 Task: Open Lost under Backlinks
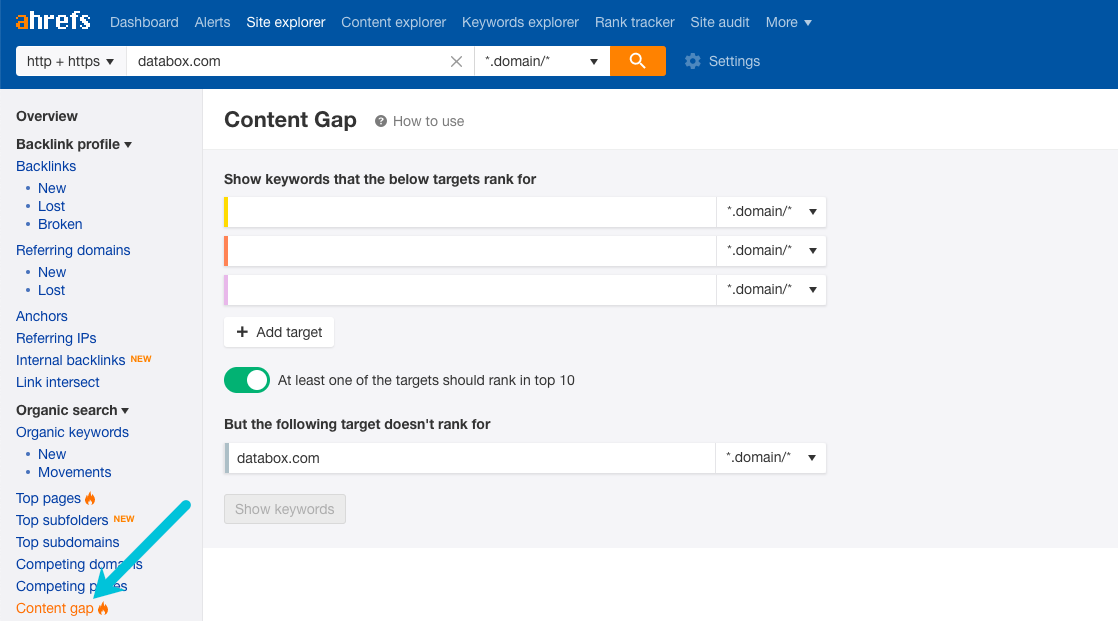coord(51,206)
